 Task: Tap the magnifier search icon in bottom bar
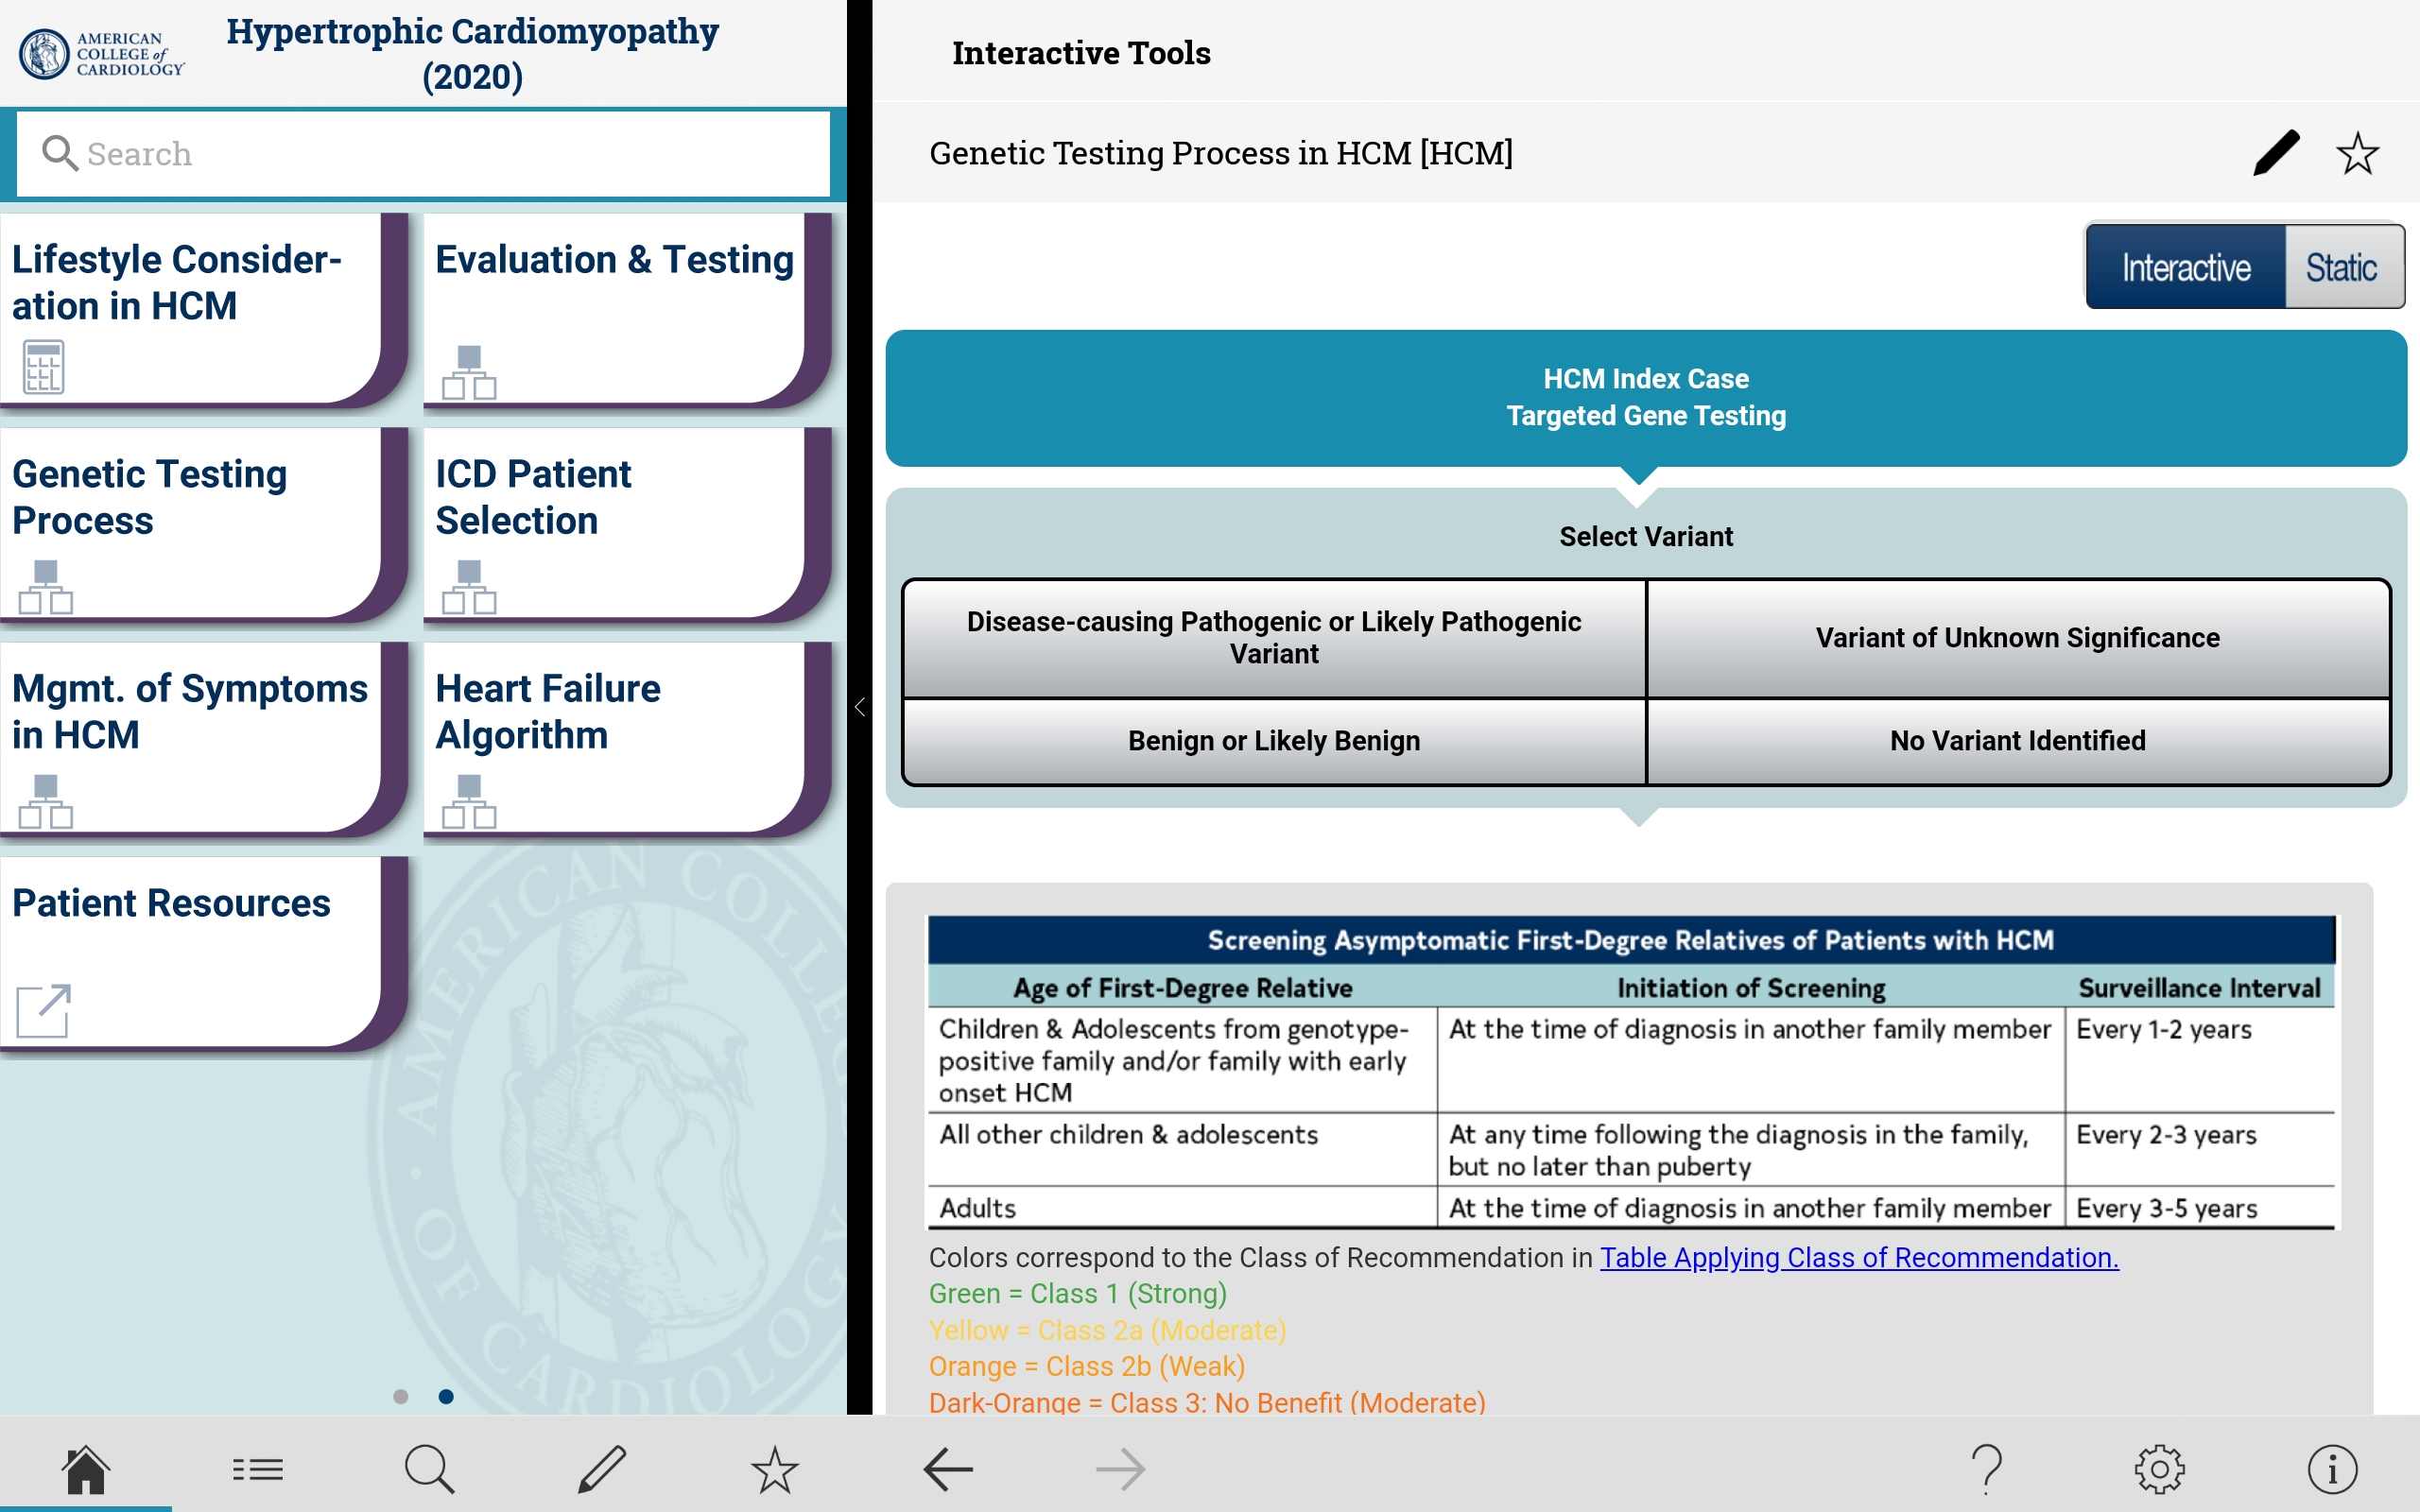point(430,1469)
